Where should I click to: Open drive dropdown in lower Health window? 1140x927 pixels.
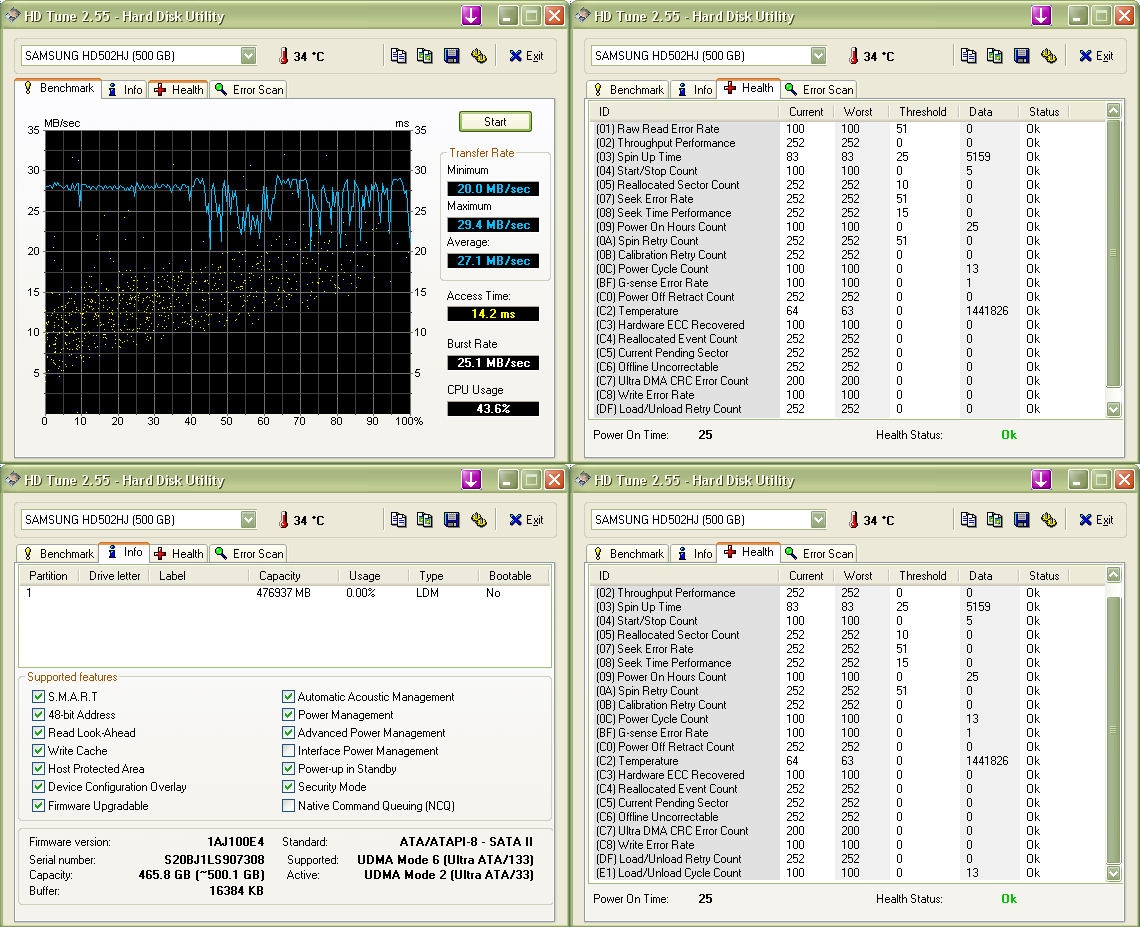819,519
